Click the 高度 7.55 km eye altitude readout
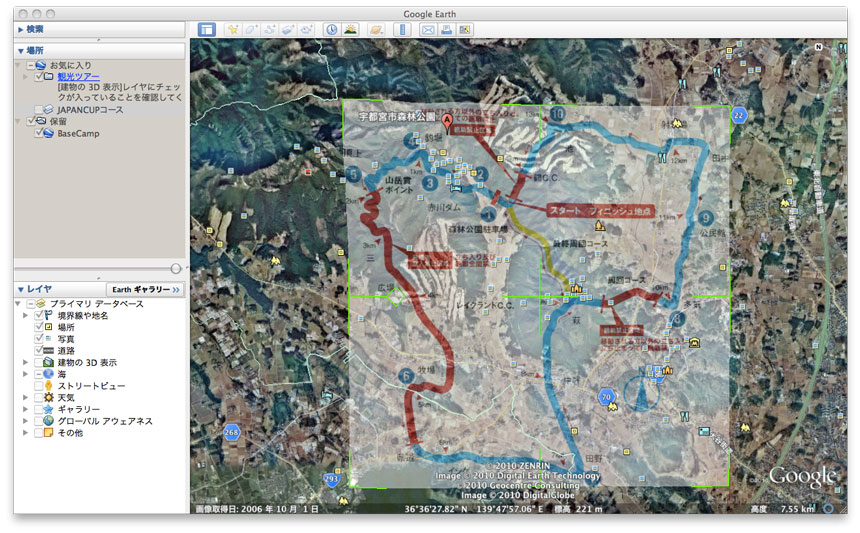The height and width of the screenshot is (533, 860). 783,509
